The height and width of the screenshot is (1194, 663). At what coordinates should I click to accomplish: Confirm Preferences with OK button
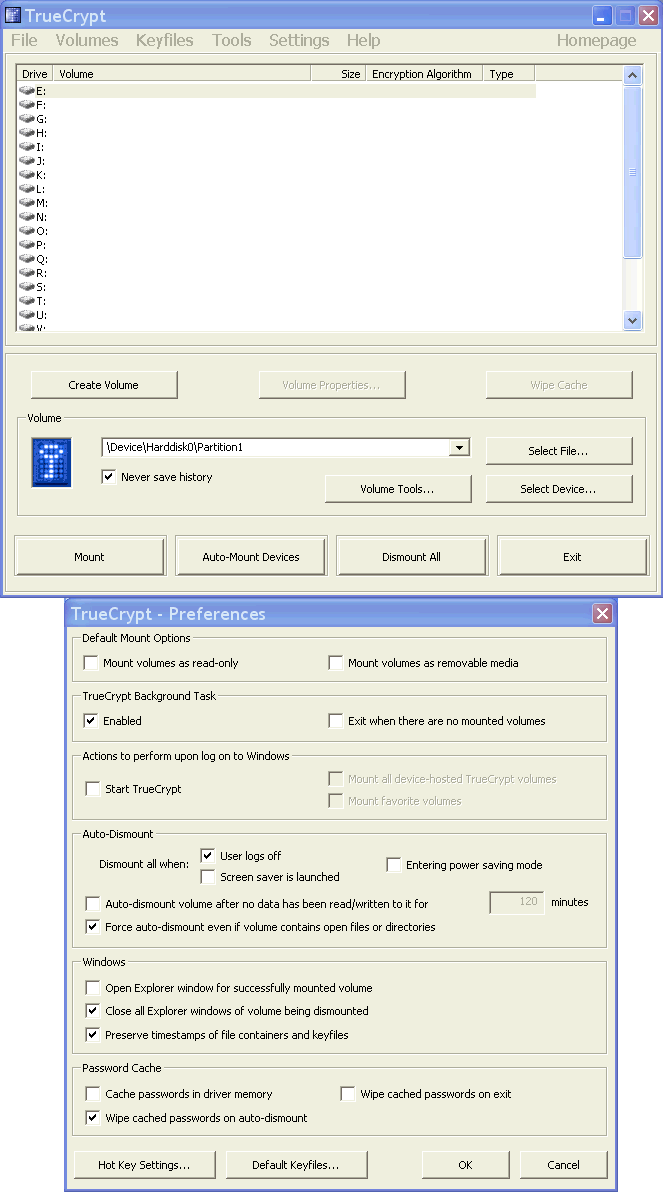pyautogui.click(x=465, y=1165)
